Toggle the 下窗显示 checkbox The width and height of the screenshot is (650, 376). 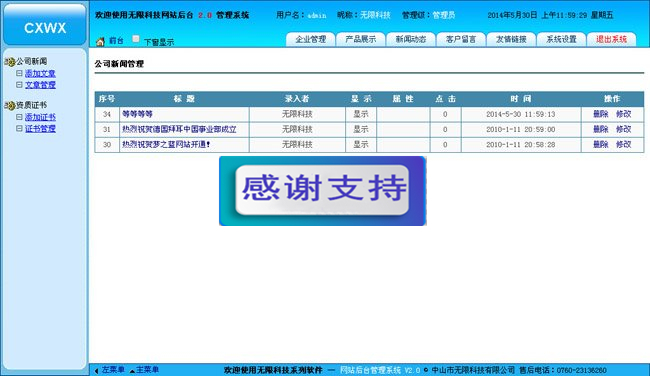[136, 39]
